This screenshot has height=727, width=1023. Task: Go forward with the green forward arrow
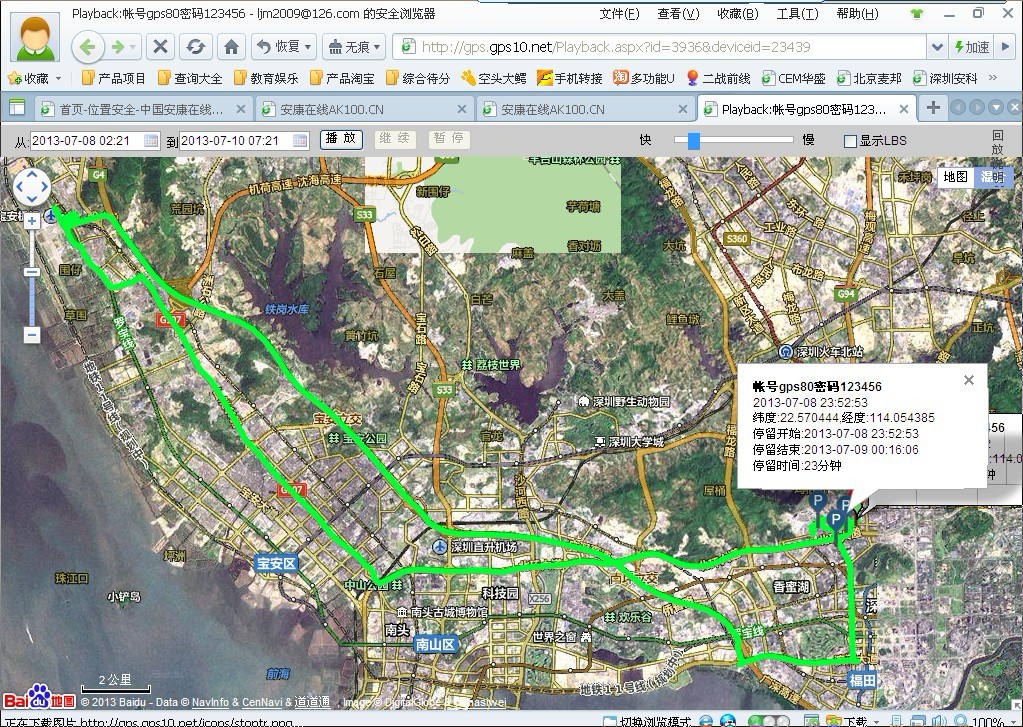click(118, 47)
